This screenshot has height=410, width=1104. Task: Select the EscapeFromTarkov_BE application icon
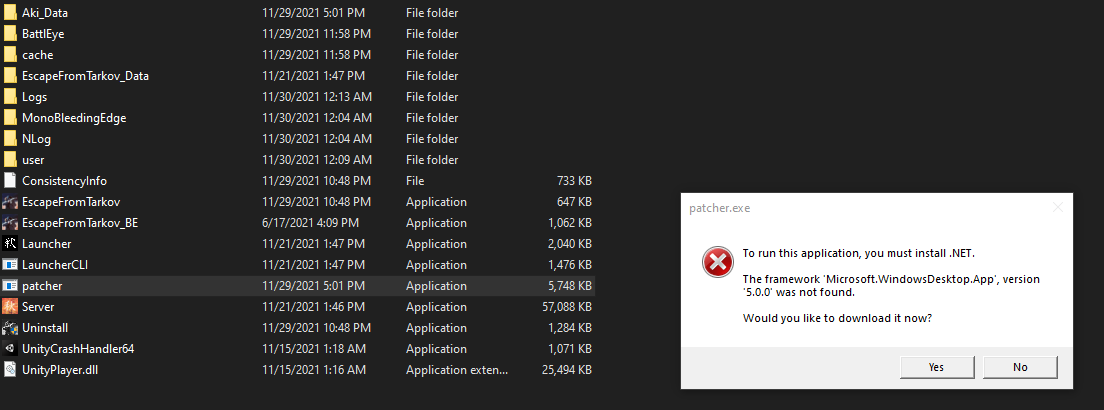(10, 223)
